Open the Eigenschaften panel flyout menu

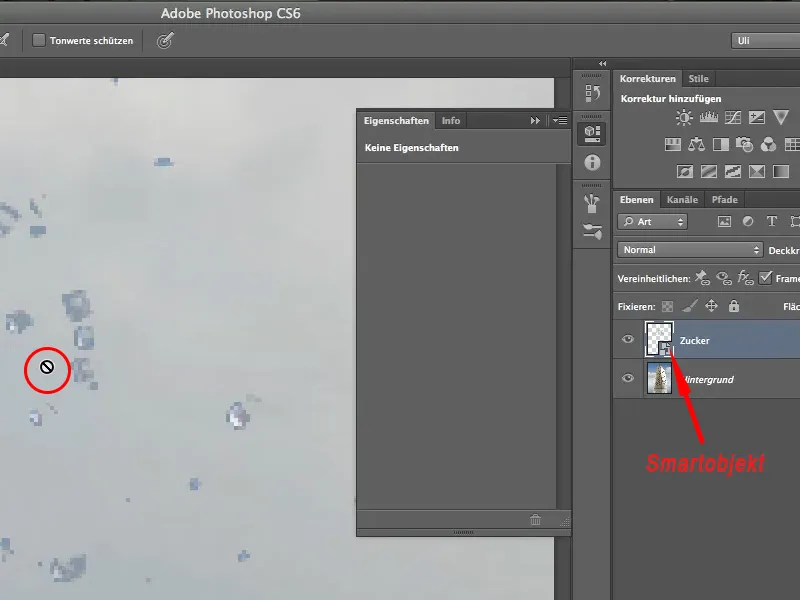[x=560, y=120]
